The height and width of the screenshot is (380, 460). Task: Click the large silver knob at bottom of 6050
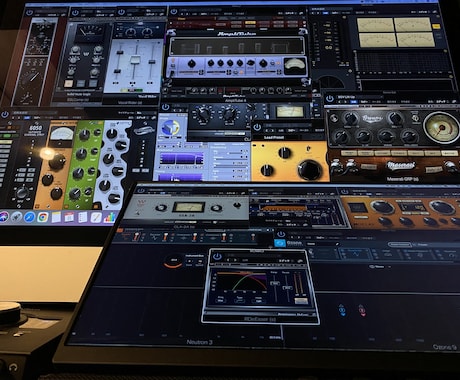click(22, 193)
